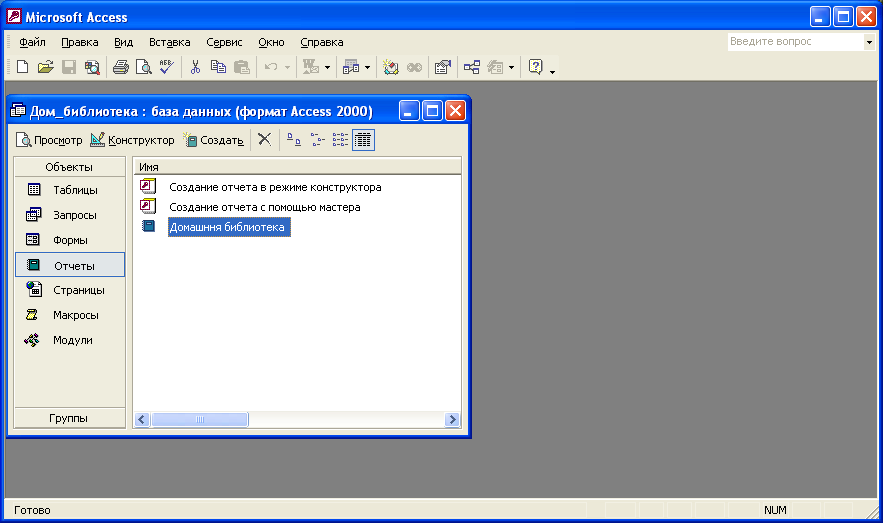Select 'Создание отчета с помощью мастера'
The height and width of the screenshot is (523, 883).
click(x=265, y=207)
